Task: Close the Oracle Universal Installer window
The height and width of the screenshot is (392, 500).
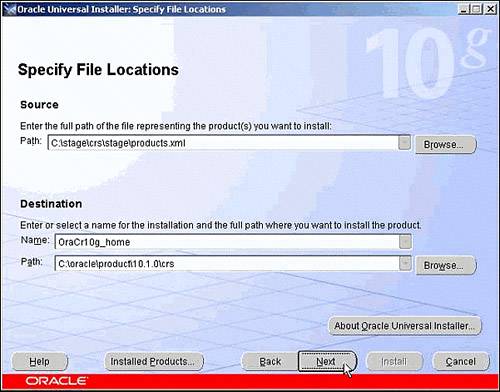Action: (x=490, y=9)
